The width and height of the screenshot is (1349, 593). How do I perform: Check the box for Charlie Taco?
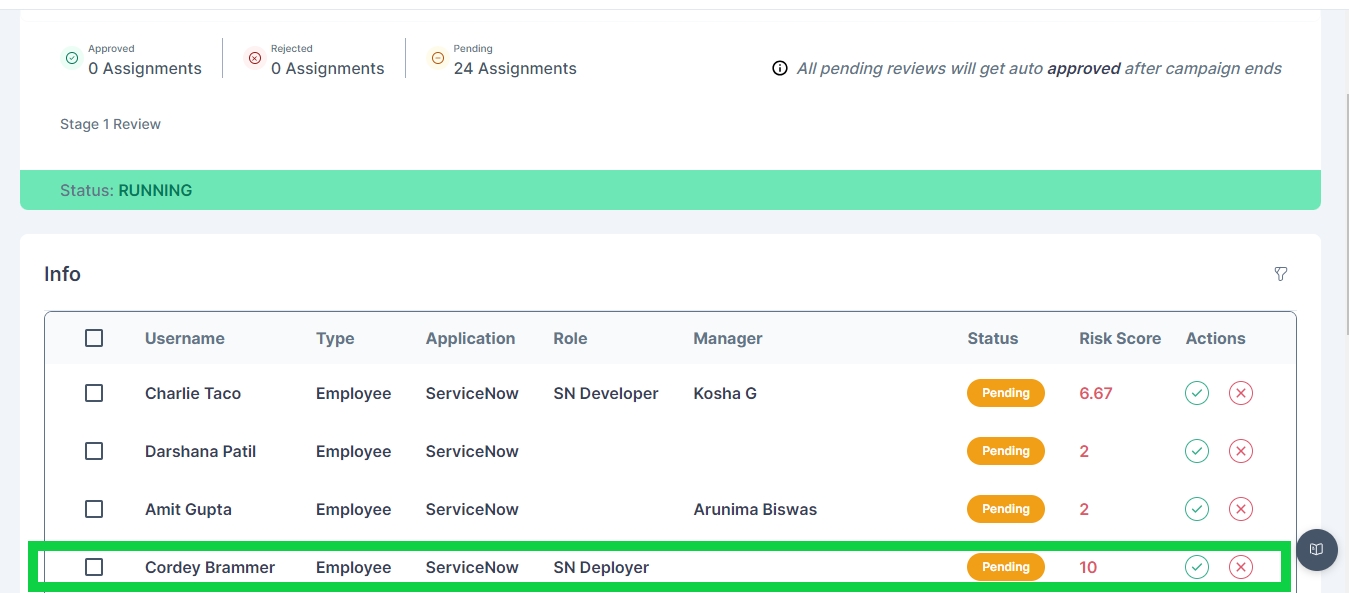tap(94, 393)
